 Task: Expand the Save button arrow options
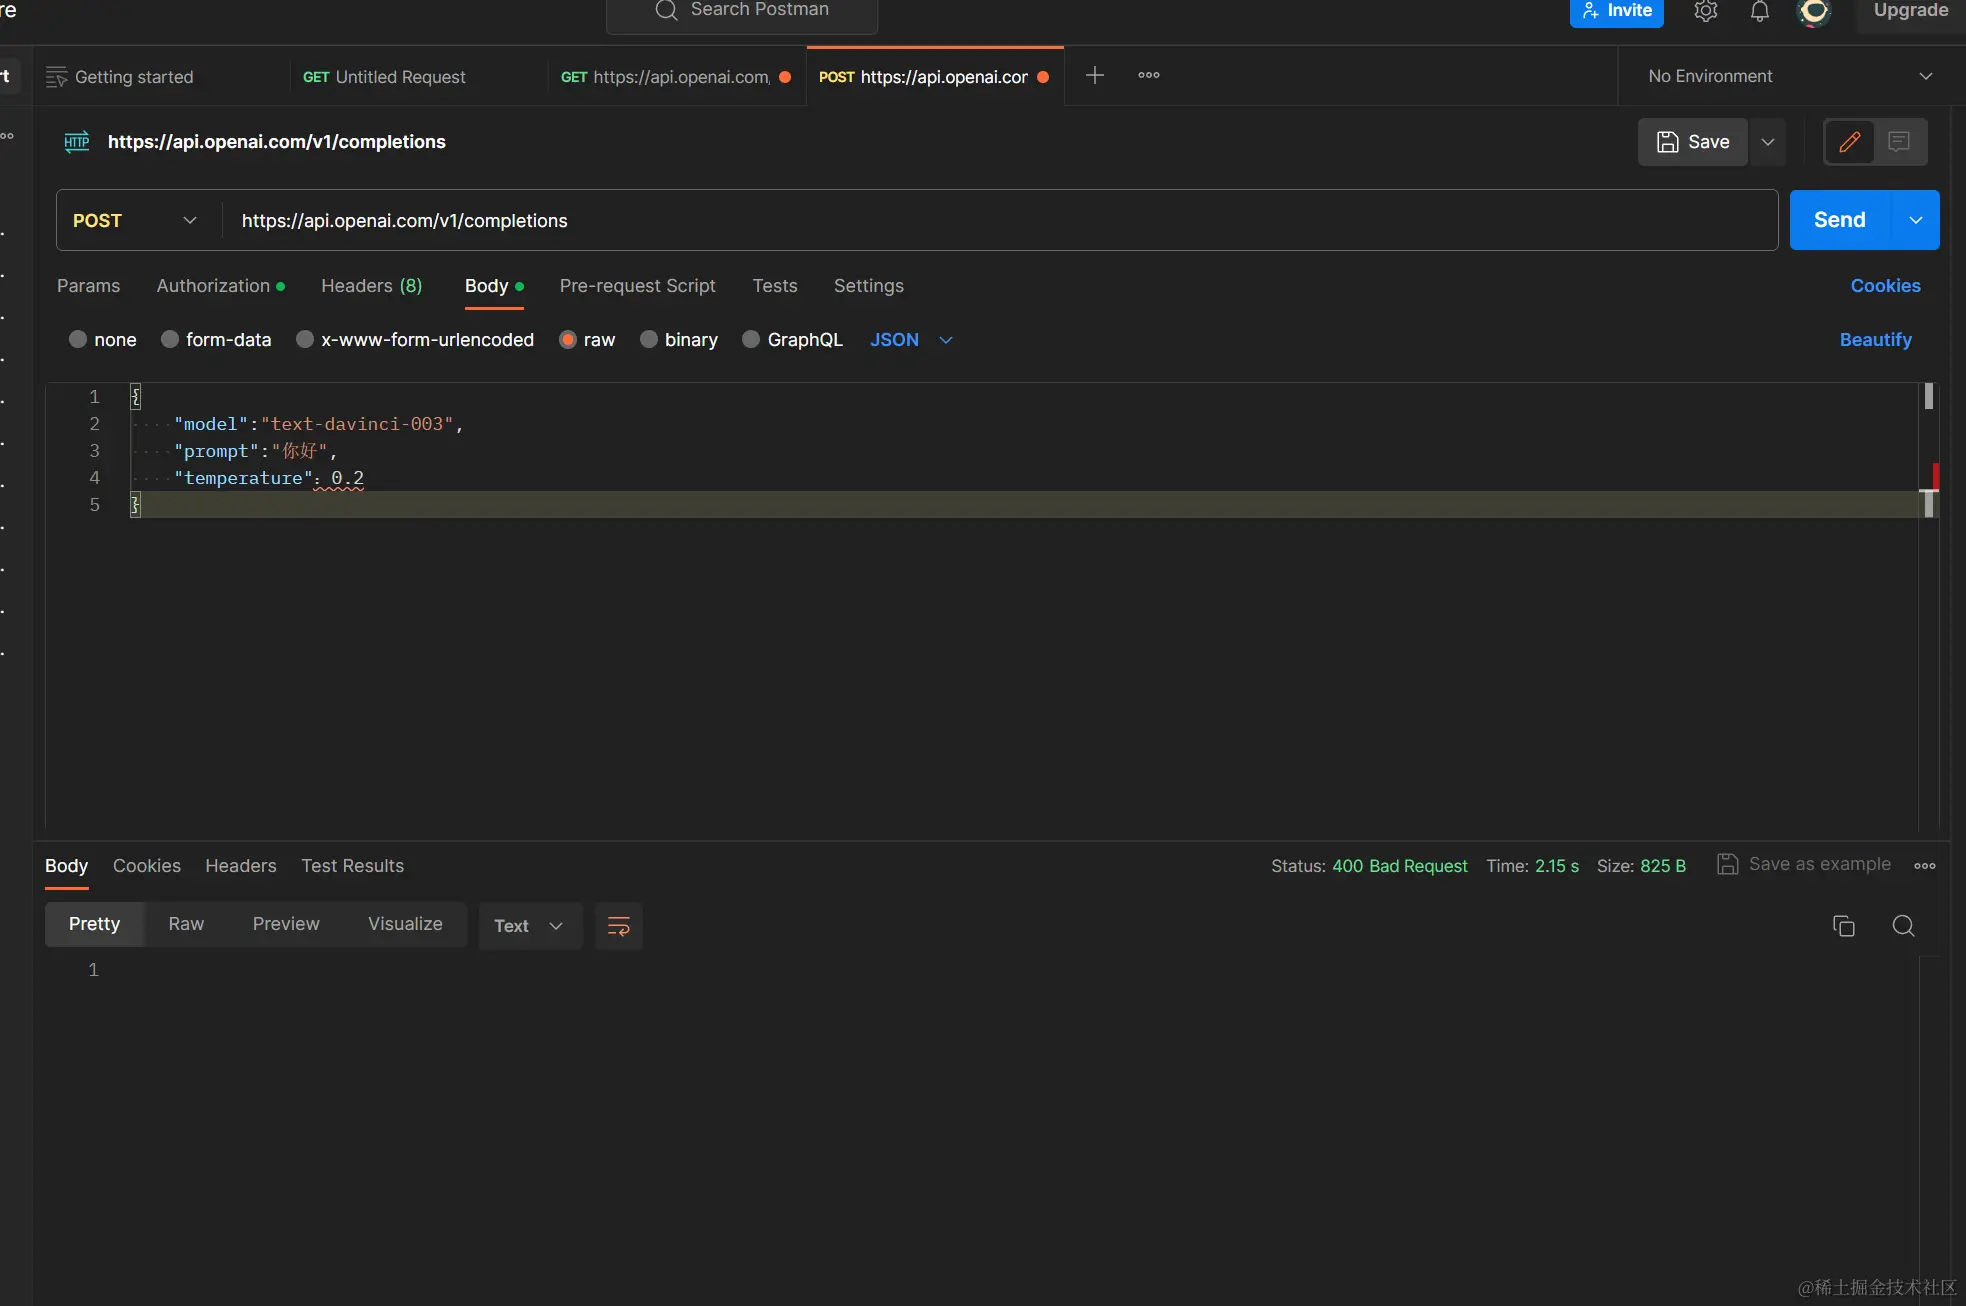[1768, 142]
